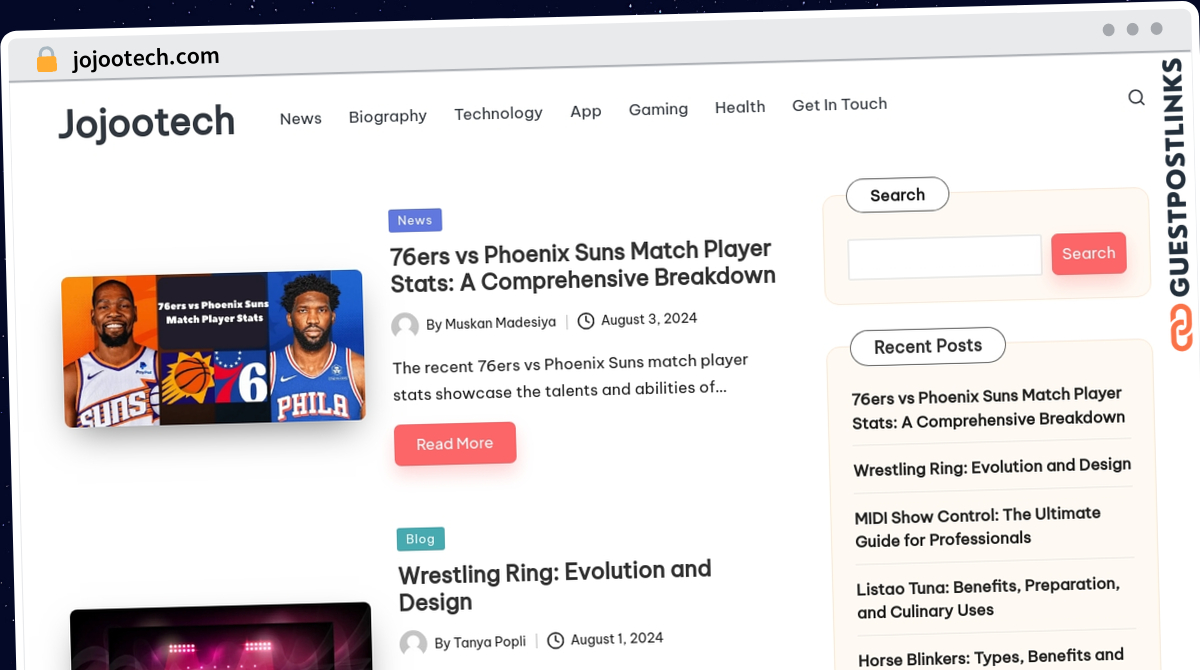The height and width of the screenshot is (670, 1200).
Task: Click the padlock icon beside jojootech.com
Action: click(x=47, y=60)
